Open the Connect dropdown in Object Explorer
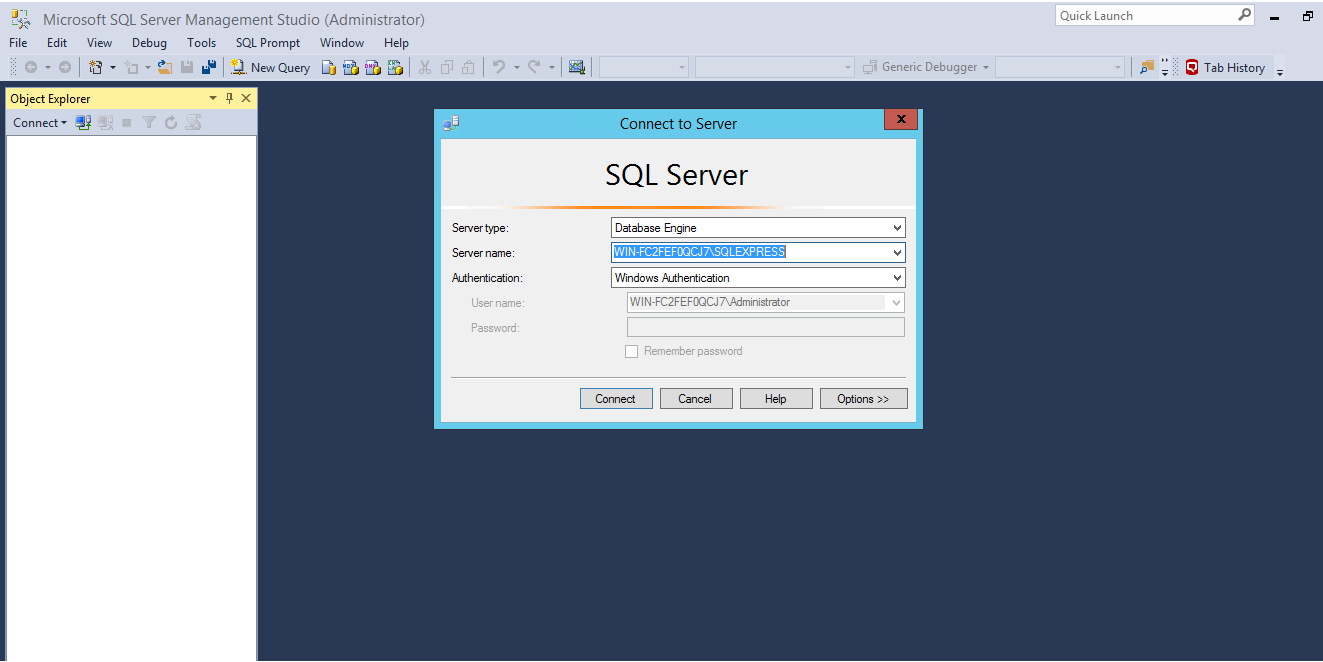Screen dimensions: 1323x662 39,123
